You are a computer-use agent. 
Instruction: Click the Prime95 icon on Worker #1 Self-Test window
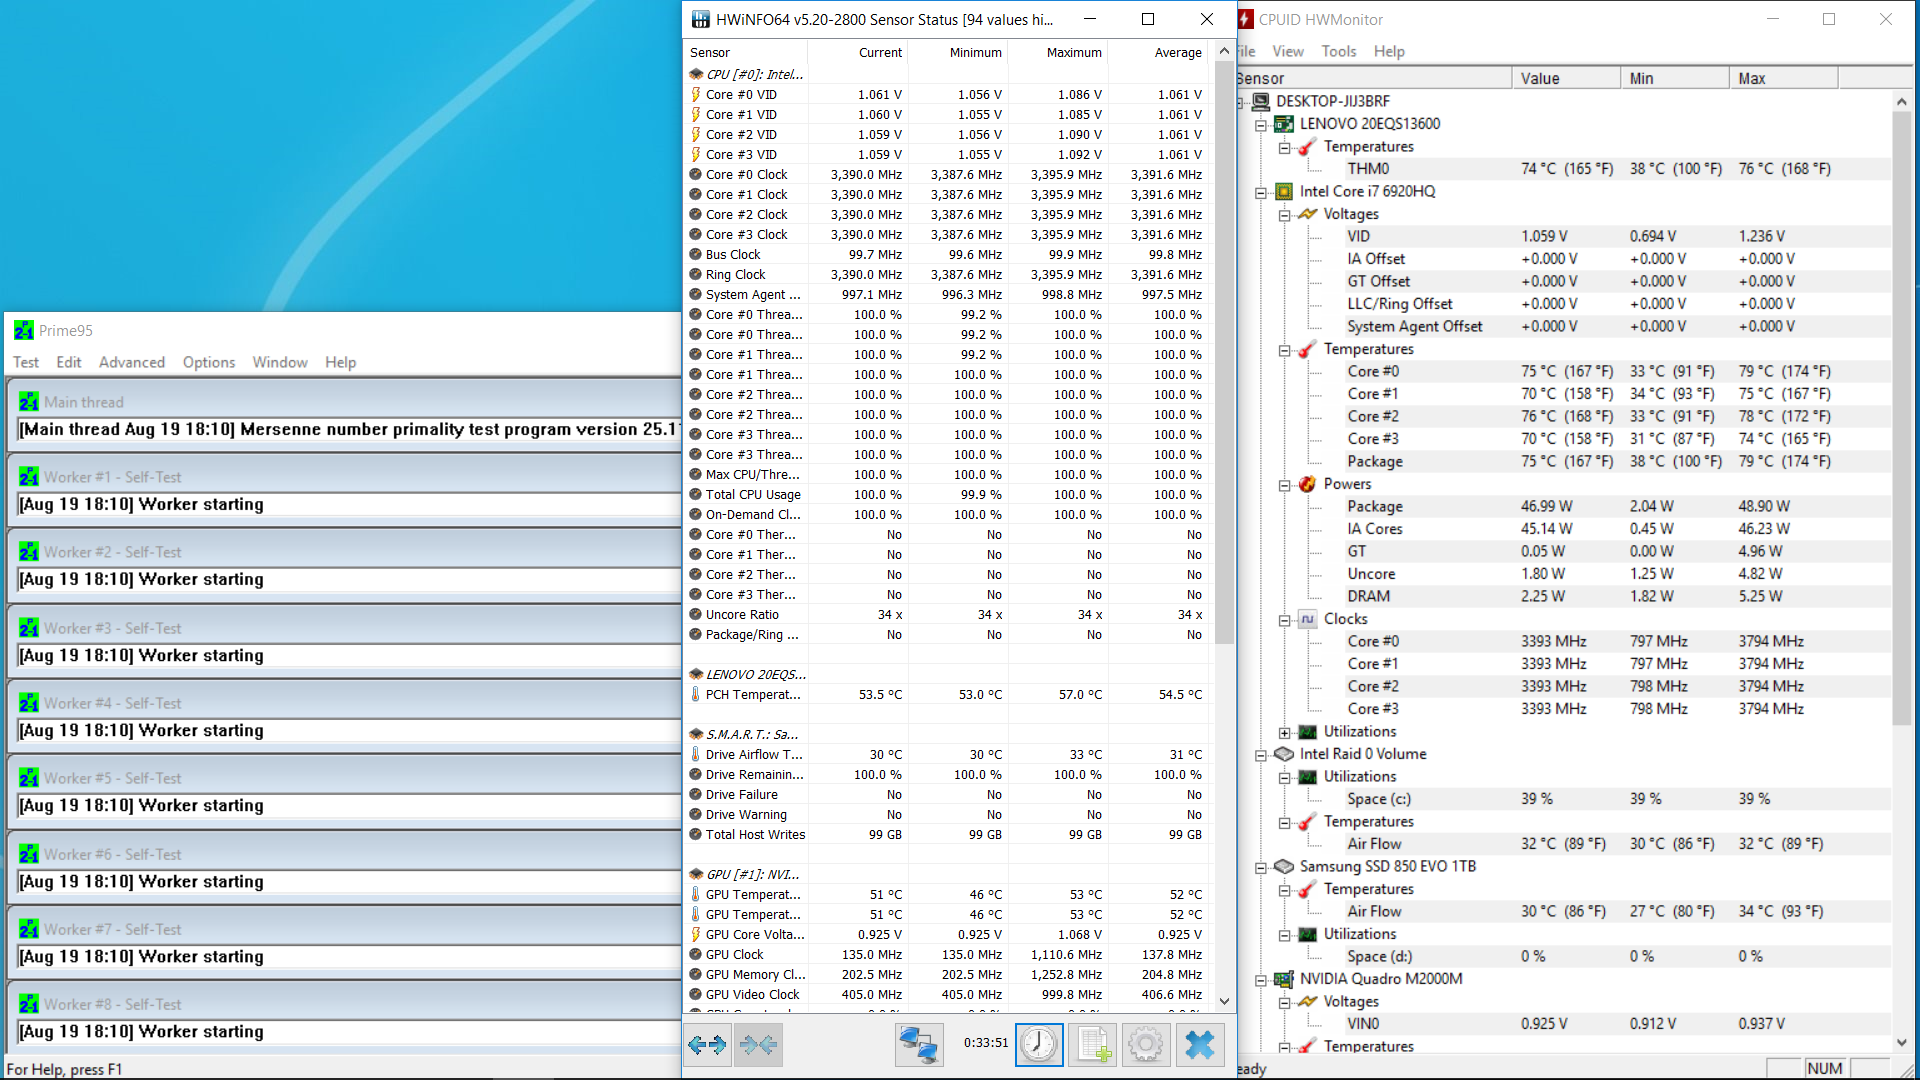click(x=29, y=477)
